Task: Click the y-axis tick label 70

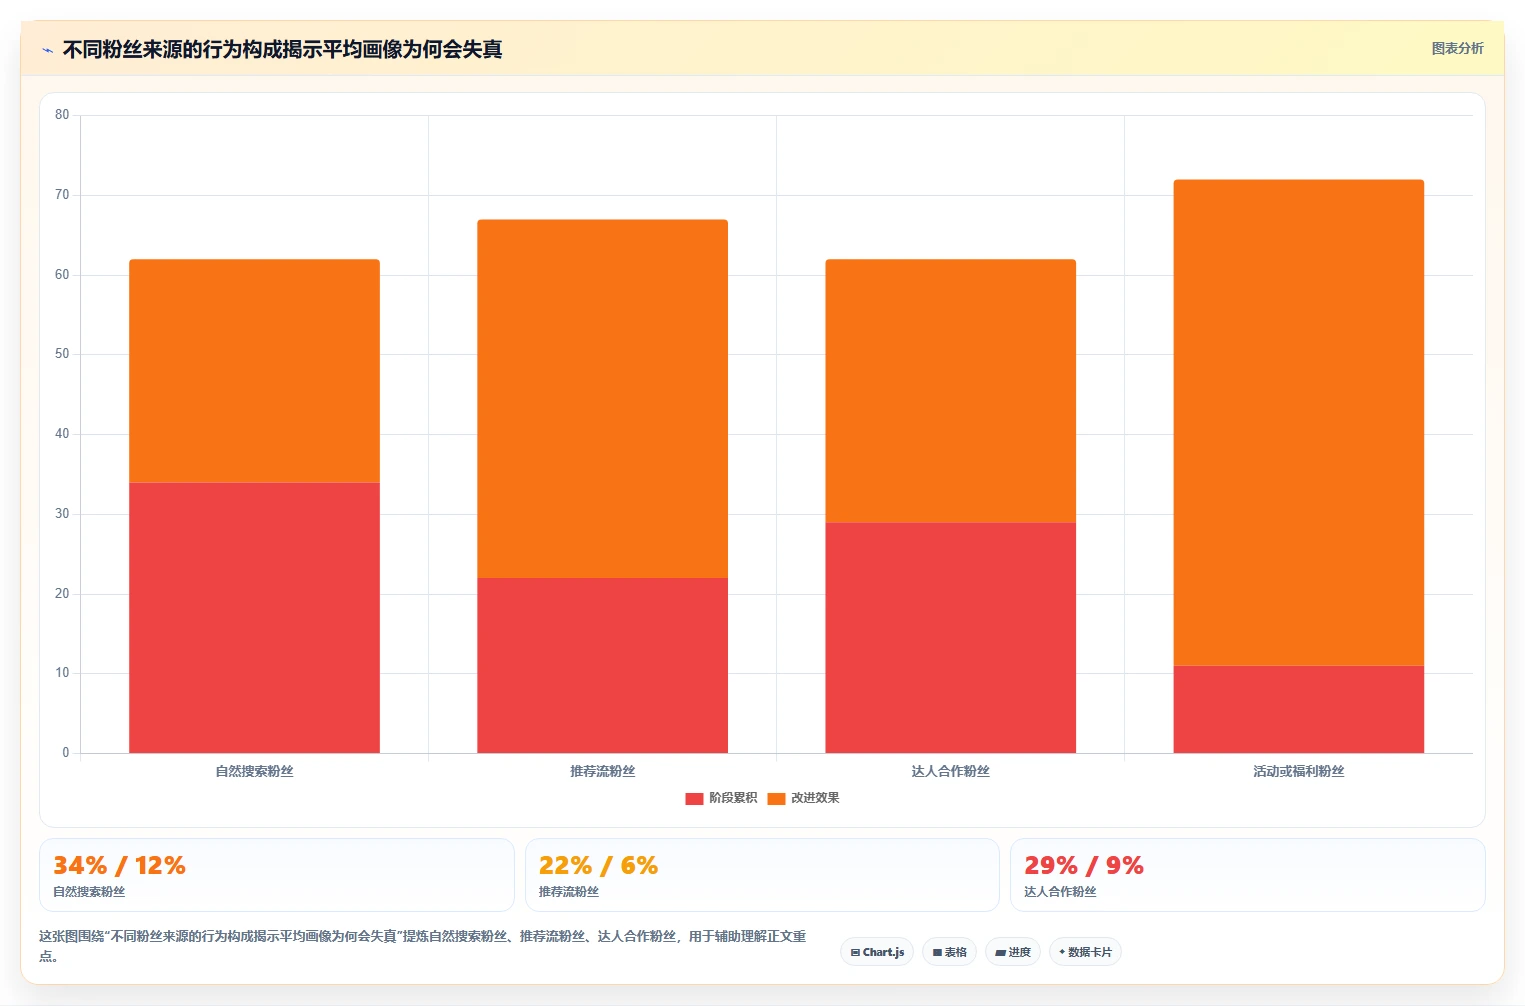Action: (x=62, y=195)
